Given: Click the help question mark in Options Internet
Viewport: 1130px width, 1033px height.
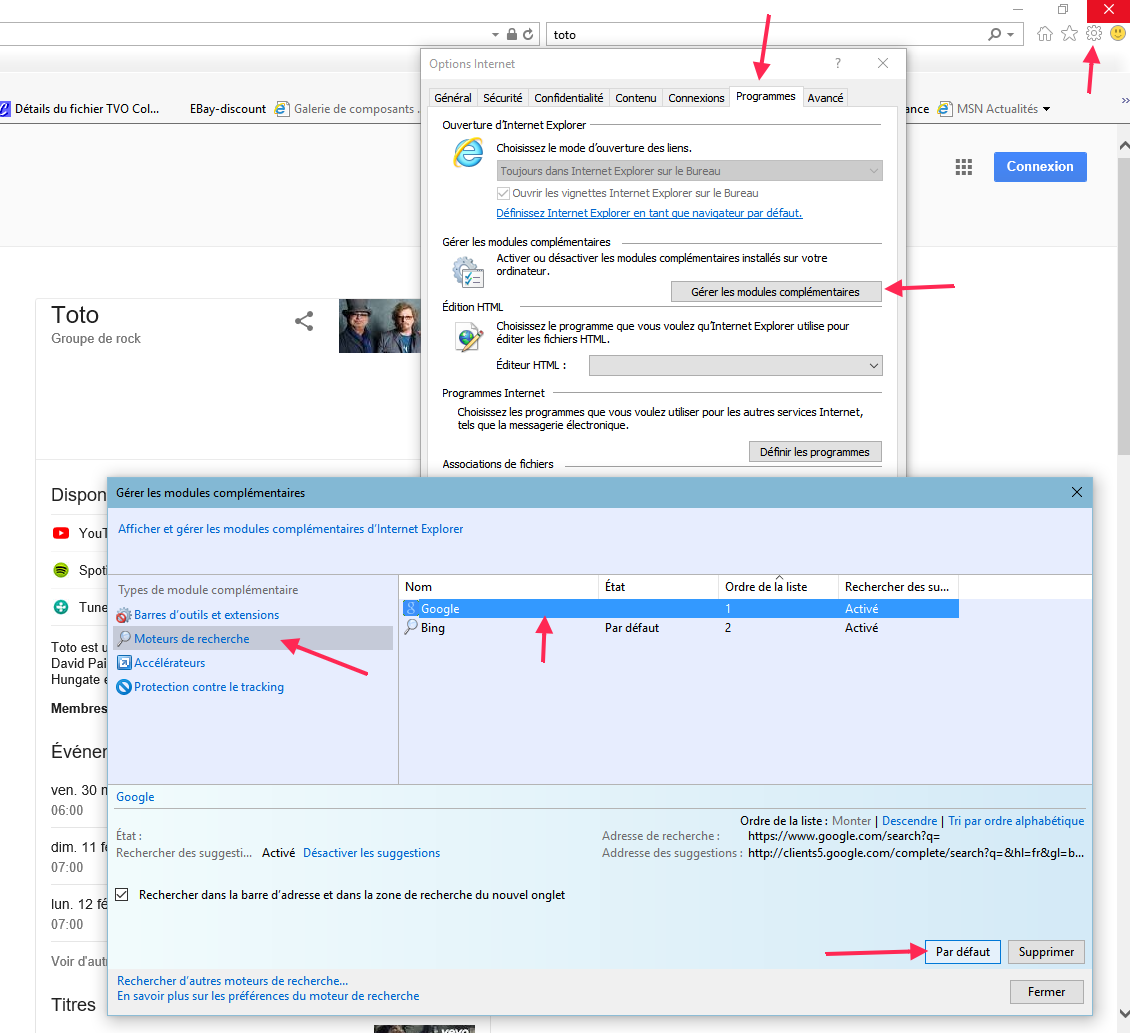Looking at the screenshot, I should point(837,63).
